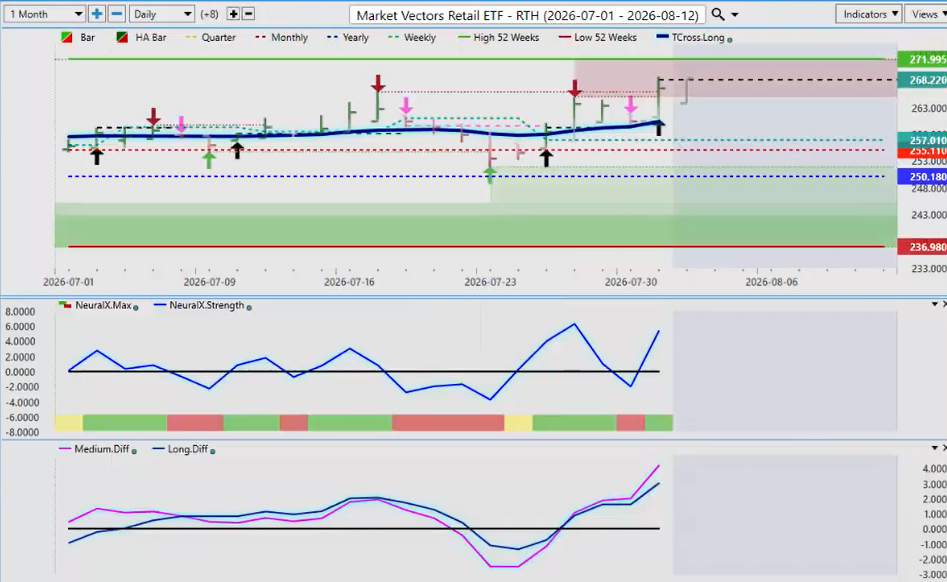Toggle the Monthly level legend

(281, 37)
